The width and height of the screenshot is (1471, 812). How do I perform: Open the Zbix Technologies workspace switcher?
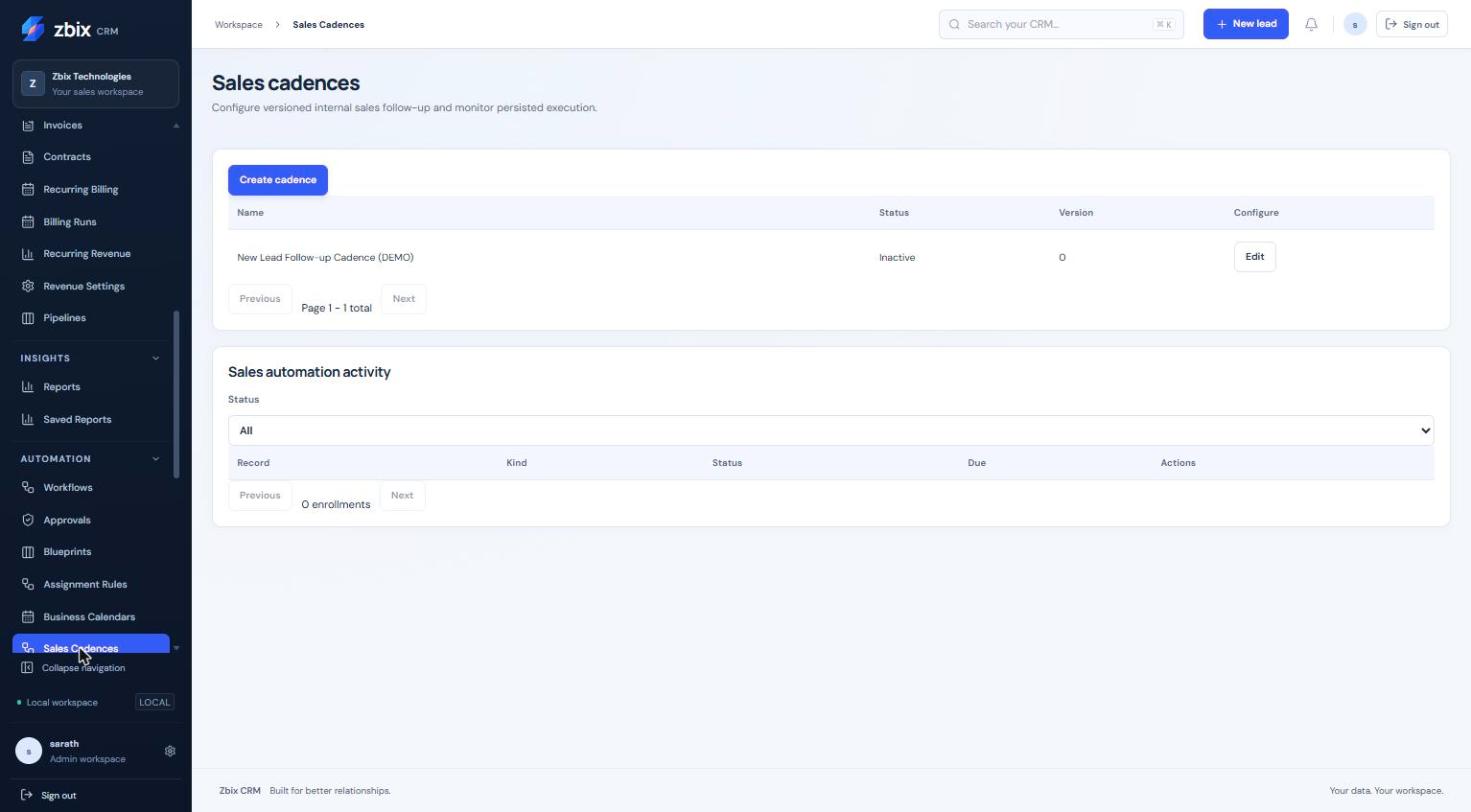[96, 84]
